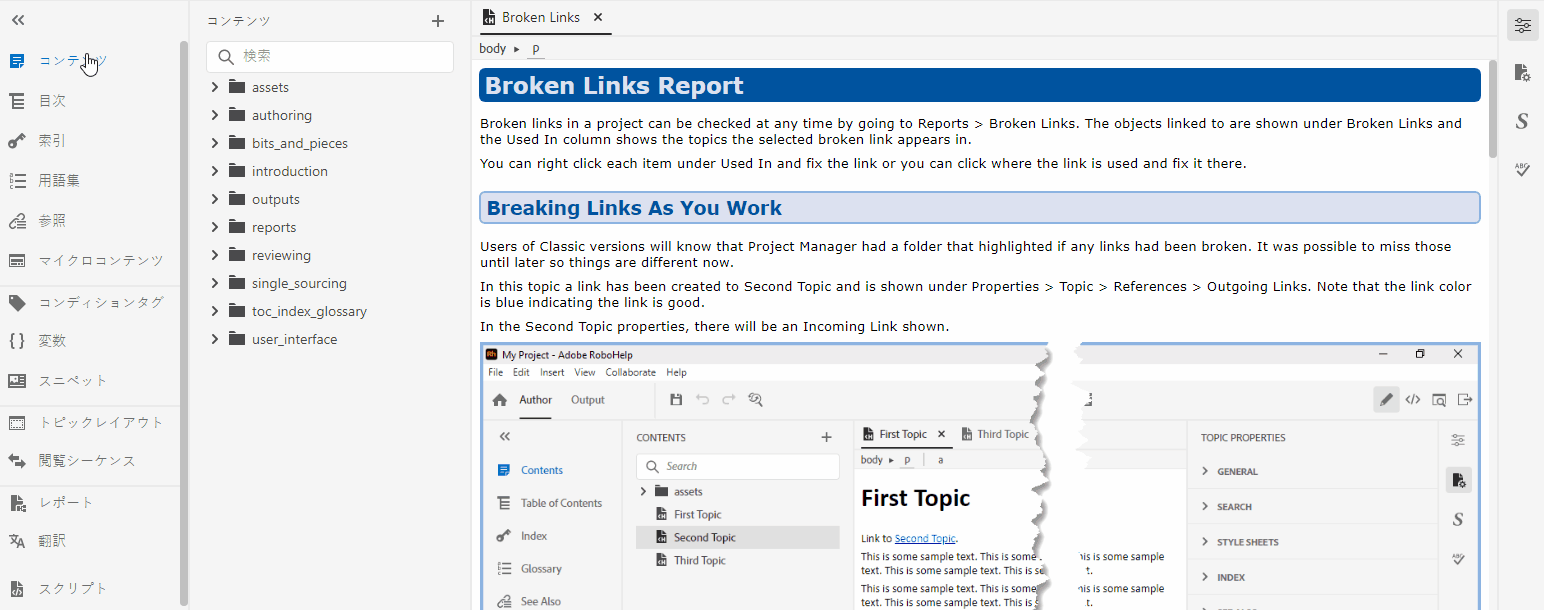This screenshot has height=610, width=1544.
Task: Select the reports folder name
Action: [x=274, y=227]
